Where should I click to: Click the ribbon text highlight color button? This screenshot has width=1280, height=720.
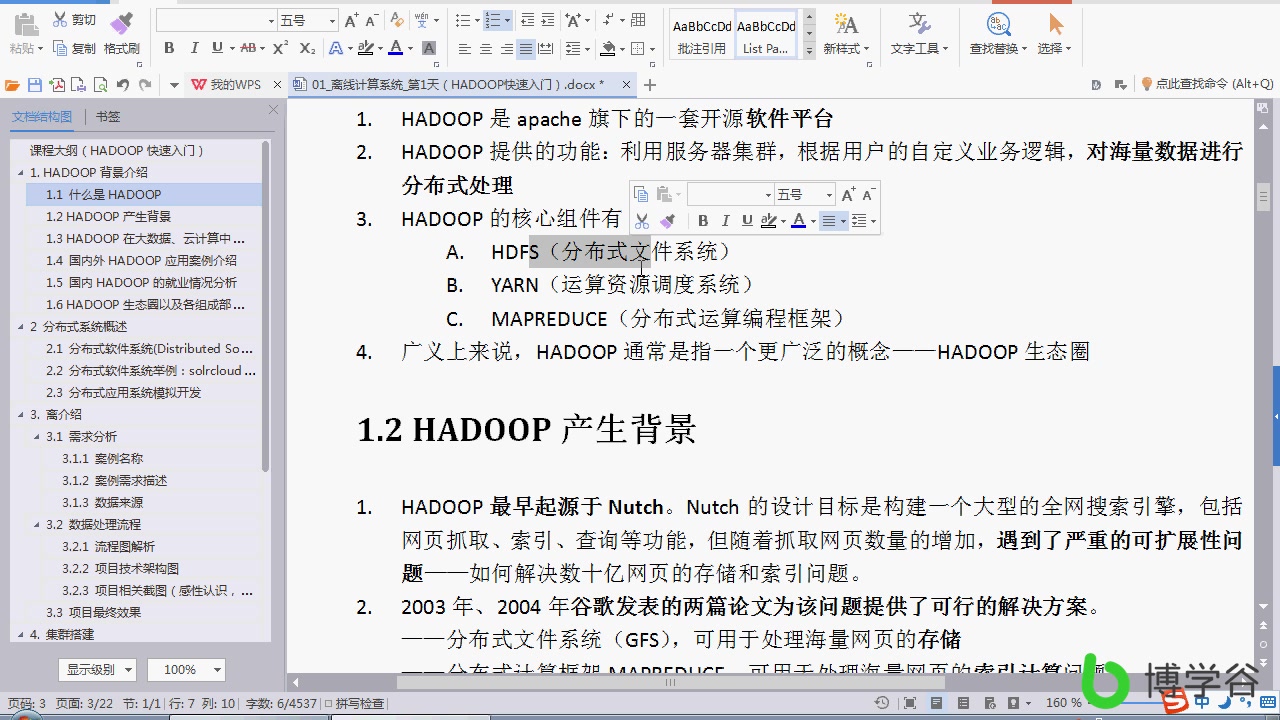point(365,48)
